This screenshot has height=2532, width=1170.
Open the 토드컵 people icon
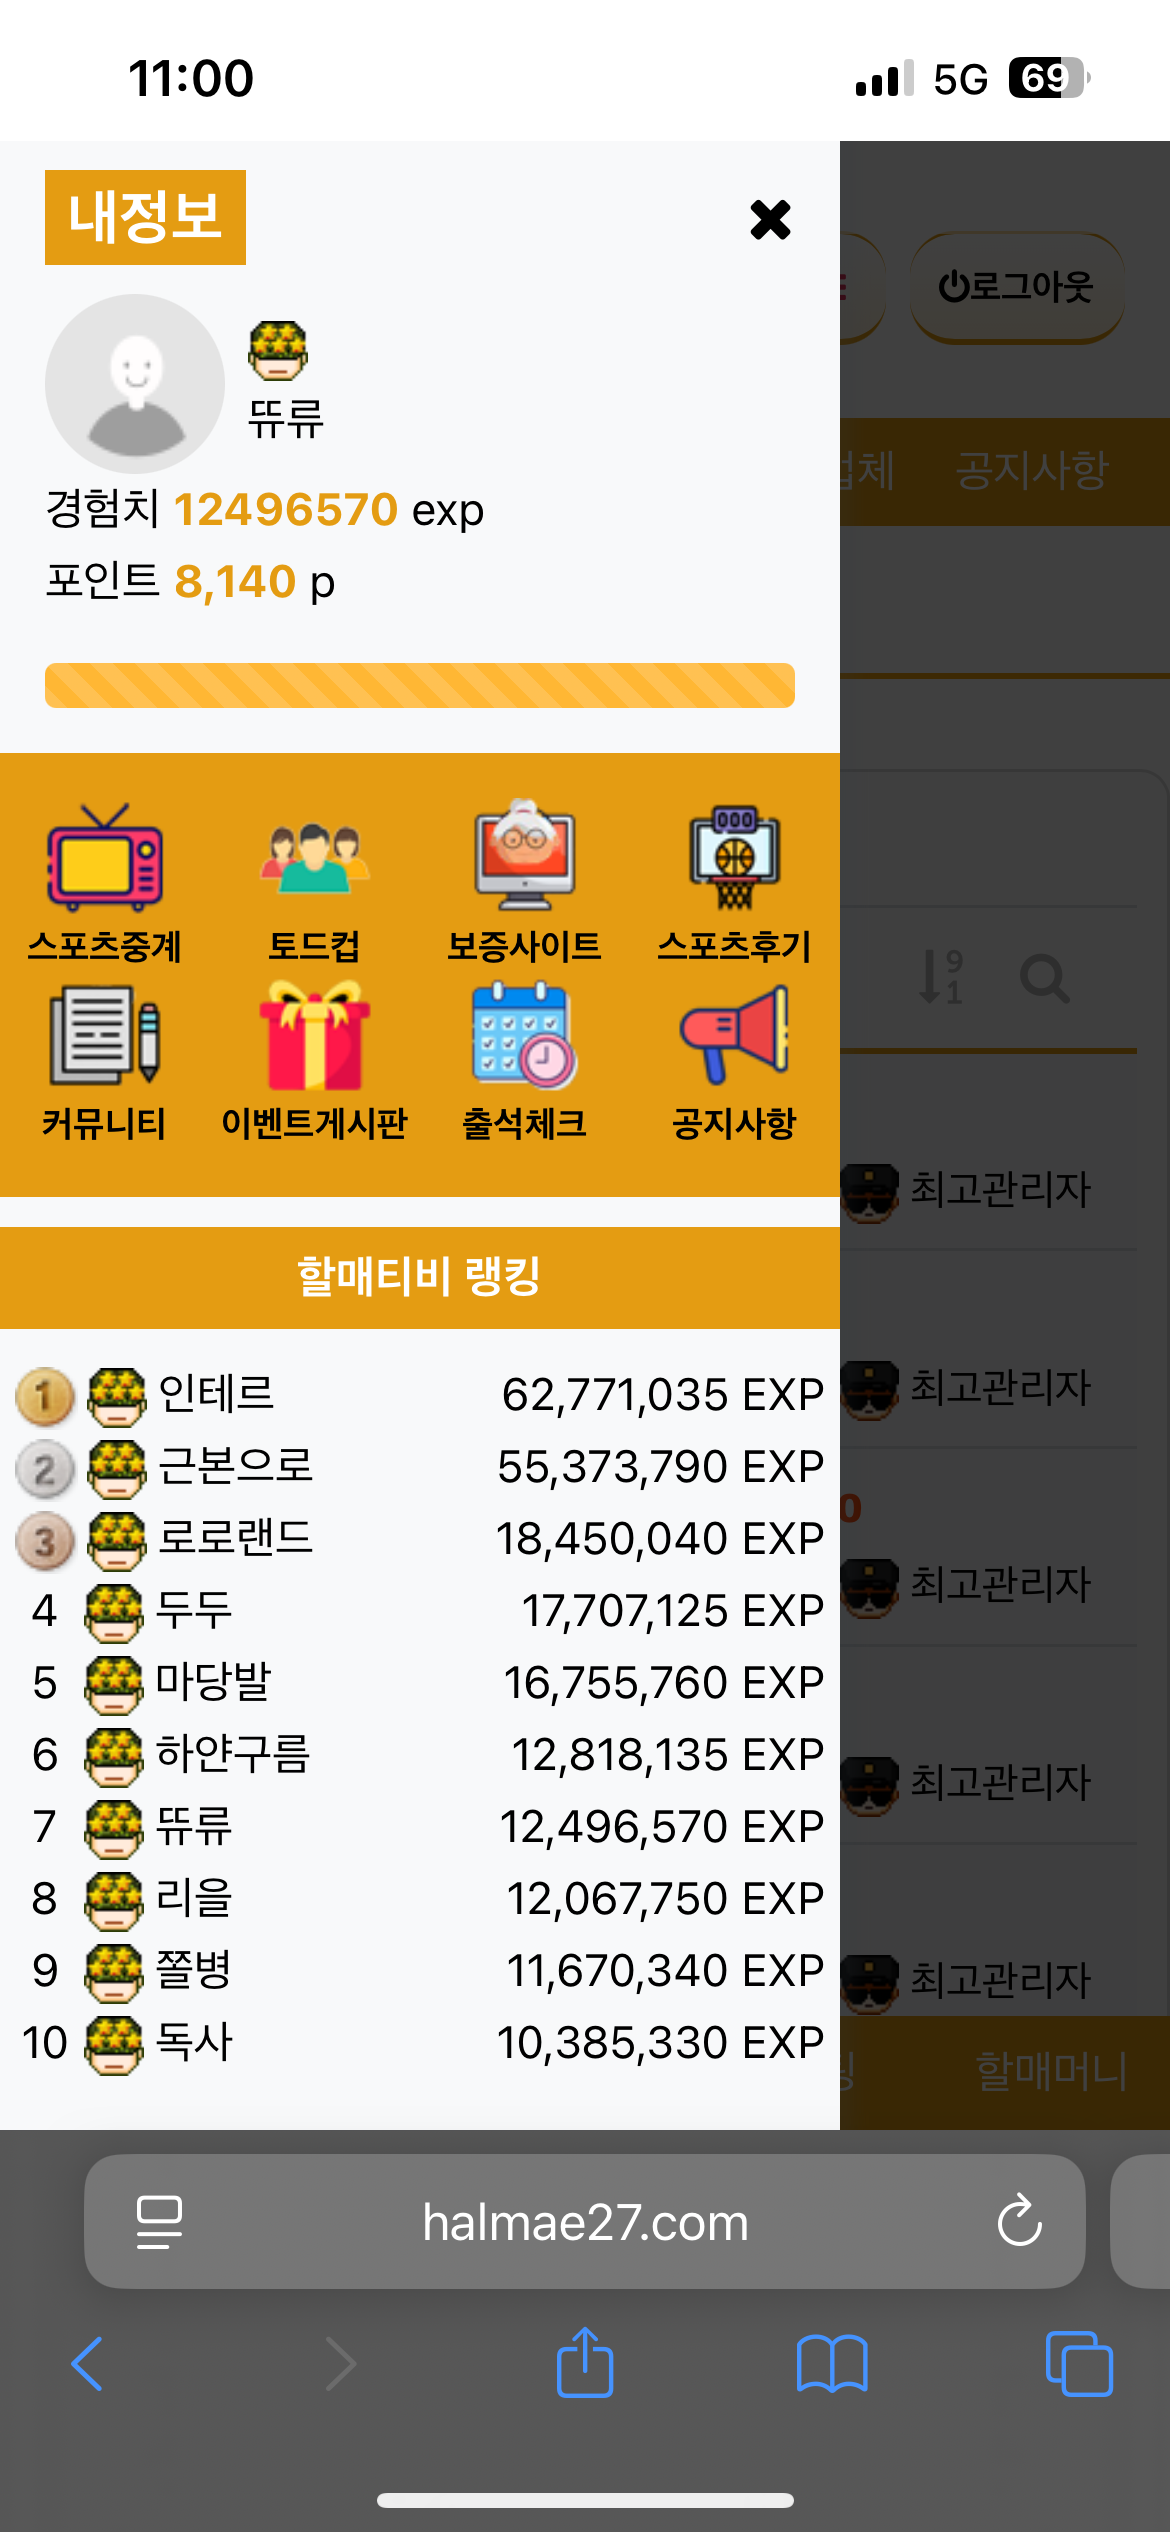point(314,857)
